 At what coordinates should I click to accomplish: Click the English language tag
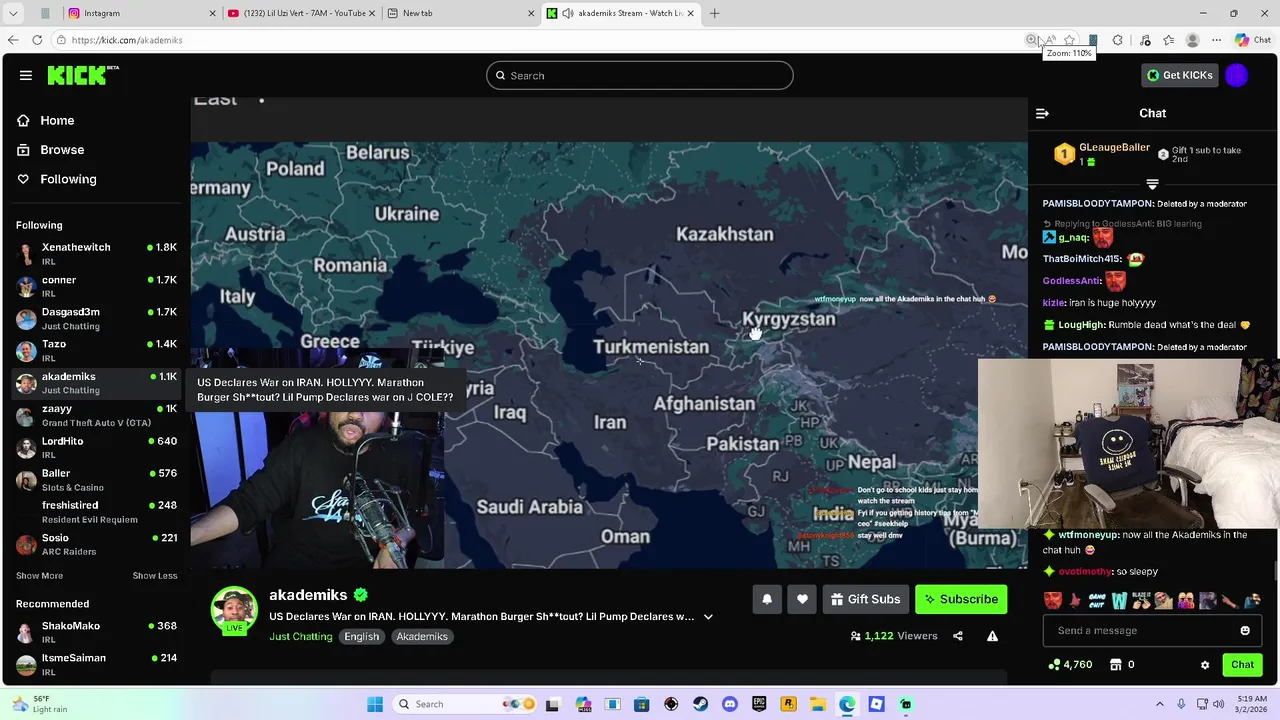click(362, 636)
